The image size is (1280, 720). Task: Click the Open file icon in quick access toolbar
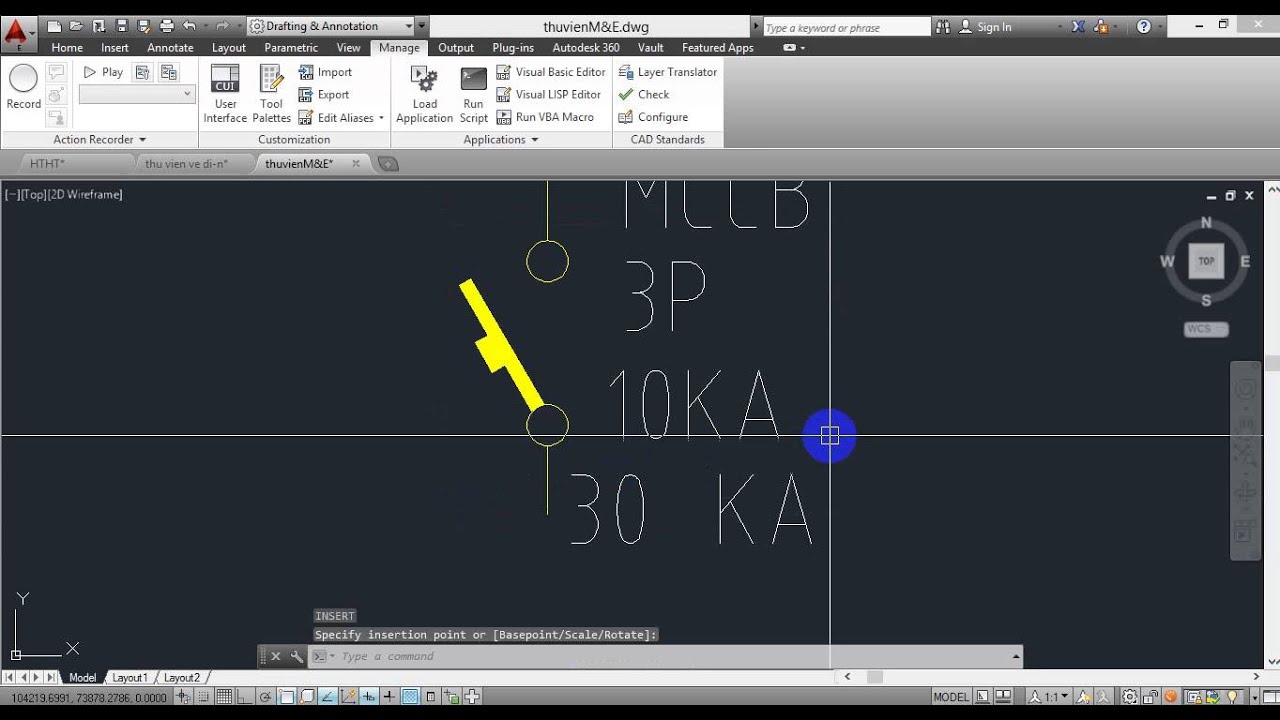tap(77, 26)
